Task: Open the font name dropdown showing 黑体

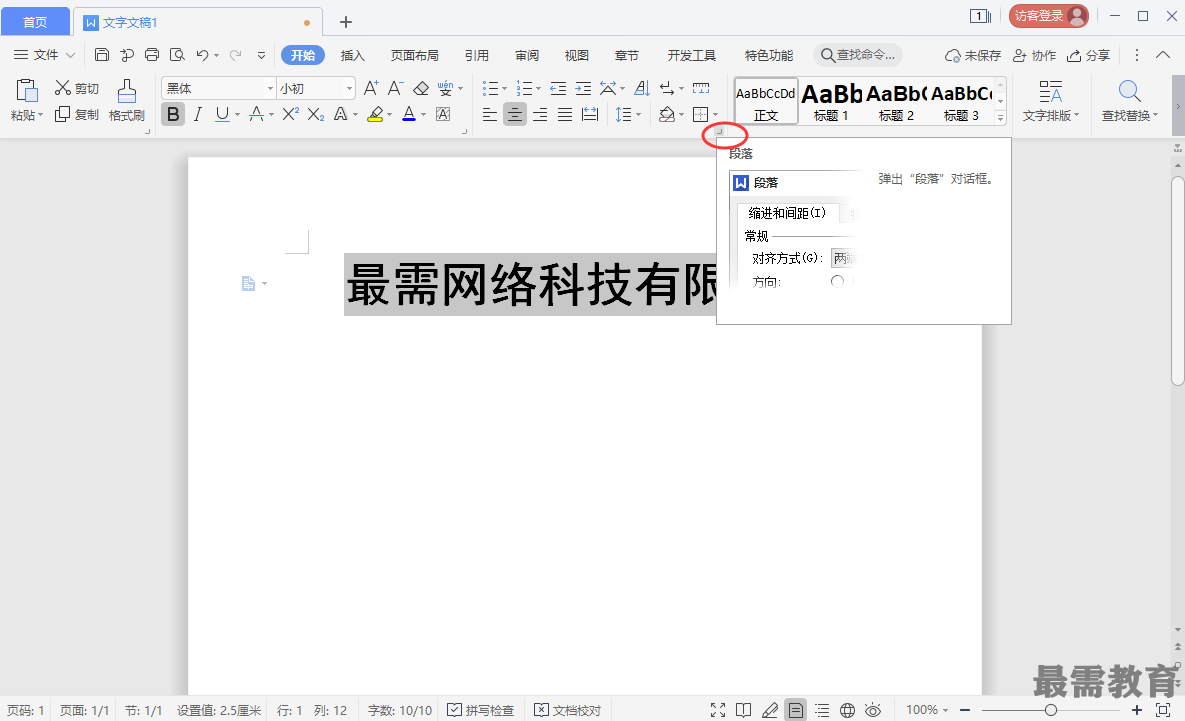Action: (270, 88)
